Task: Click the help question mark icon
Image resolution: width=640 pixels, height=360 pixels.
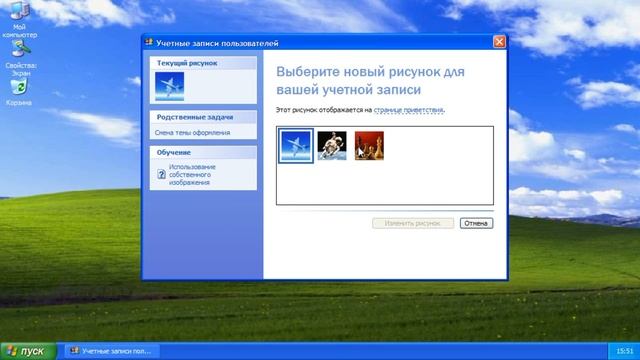Action: (x=161, y=174)
